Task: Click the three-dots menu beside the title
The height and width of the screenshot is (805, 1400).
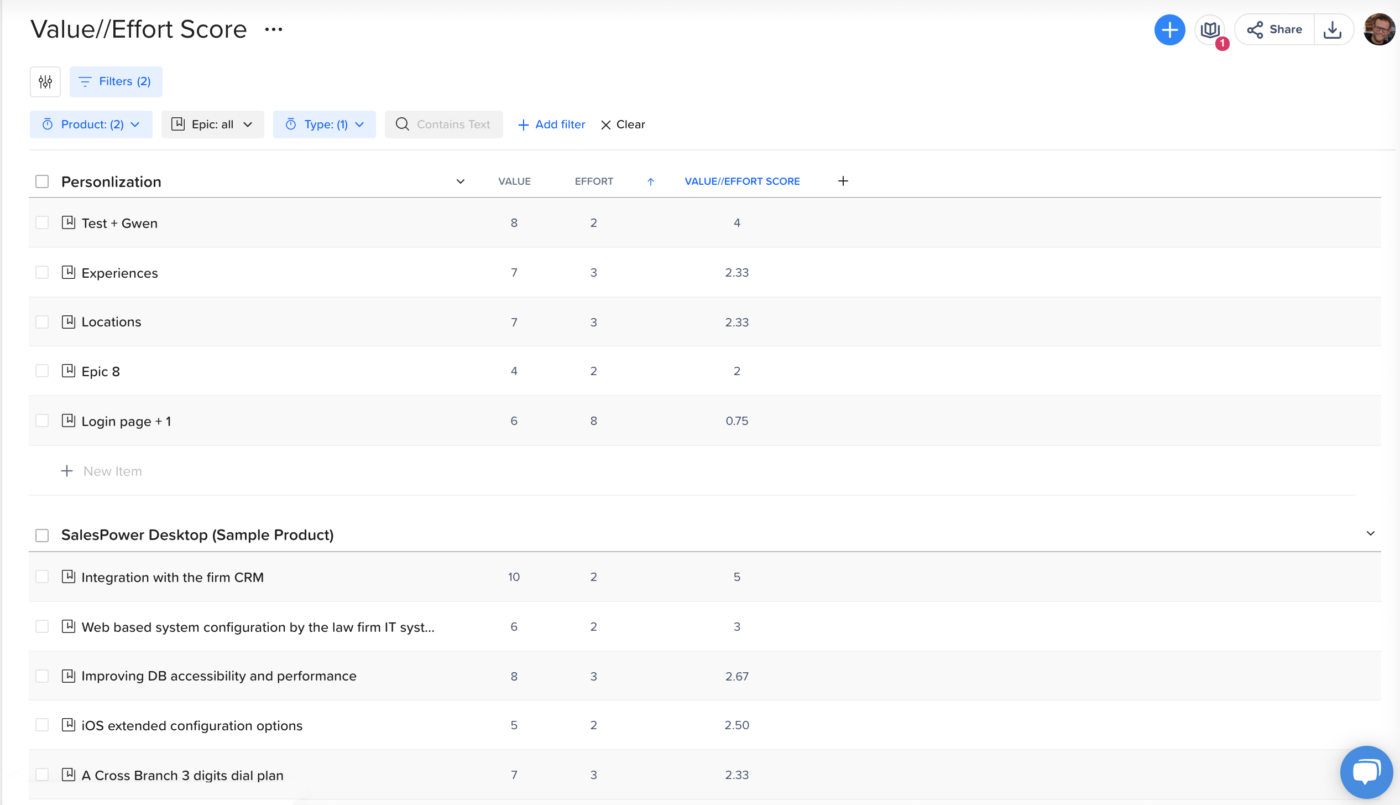Action: 273,30
